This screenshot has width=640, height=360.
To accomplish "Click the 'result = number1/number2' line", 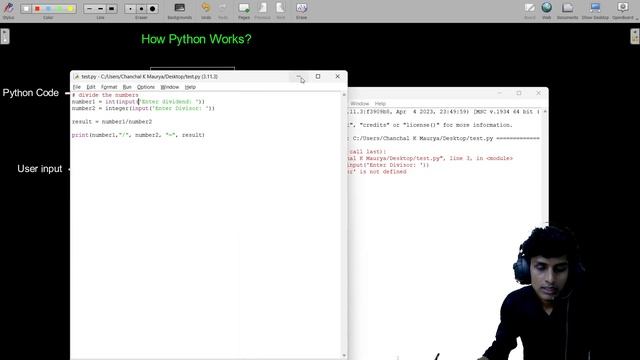I will (112, 122).
